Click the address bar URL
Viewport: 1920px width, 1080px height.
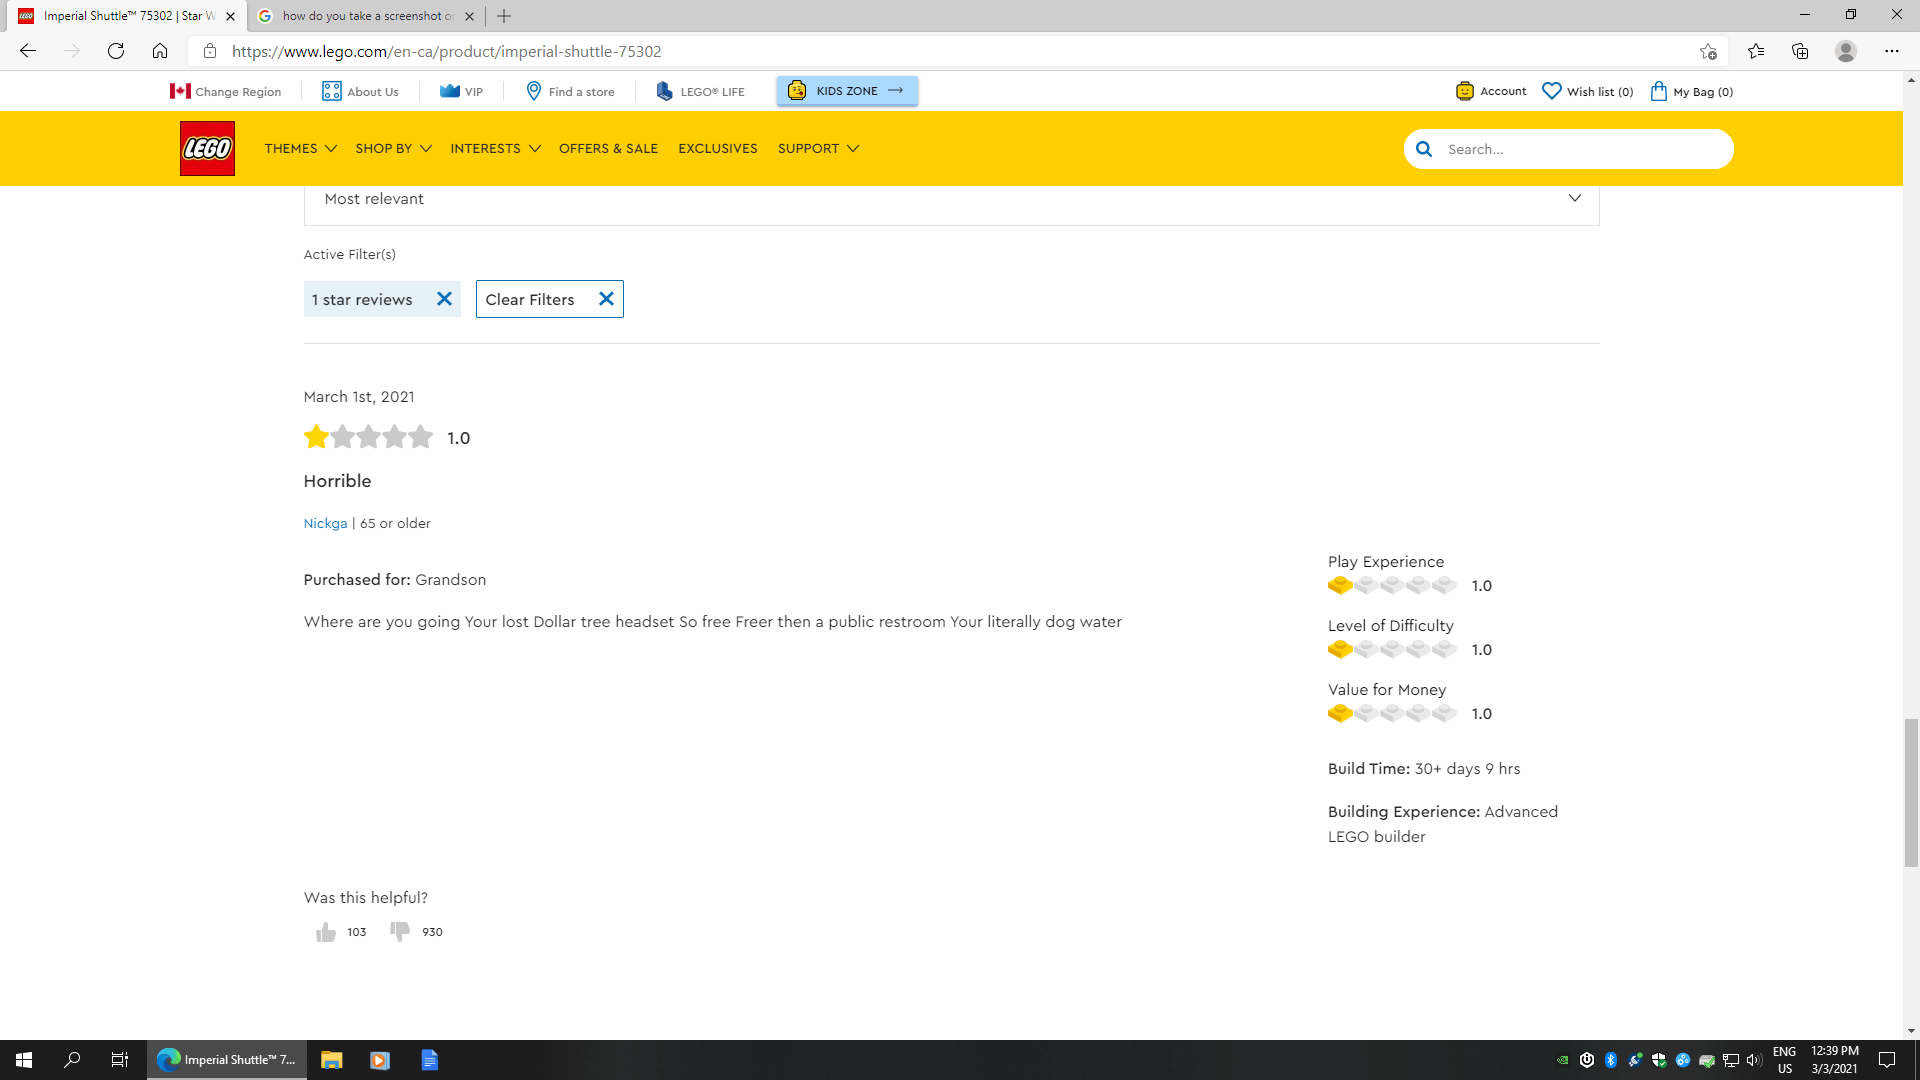point(446,51)
